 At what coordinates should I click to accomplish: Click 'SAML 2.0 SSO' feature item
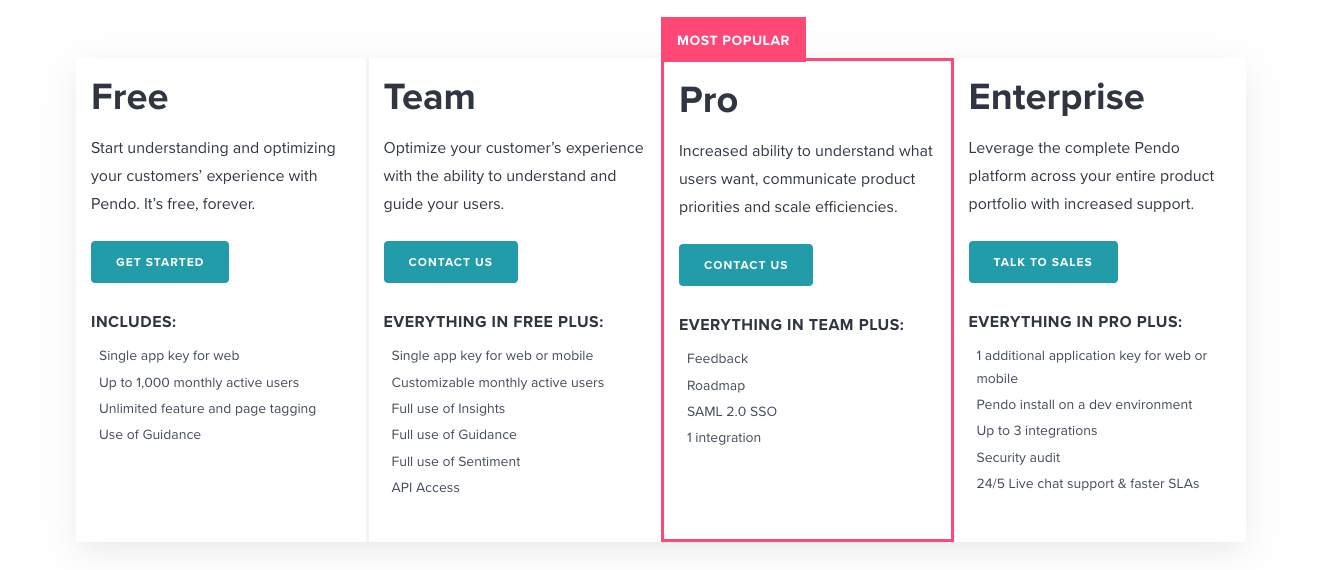tap(732, 412)
